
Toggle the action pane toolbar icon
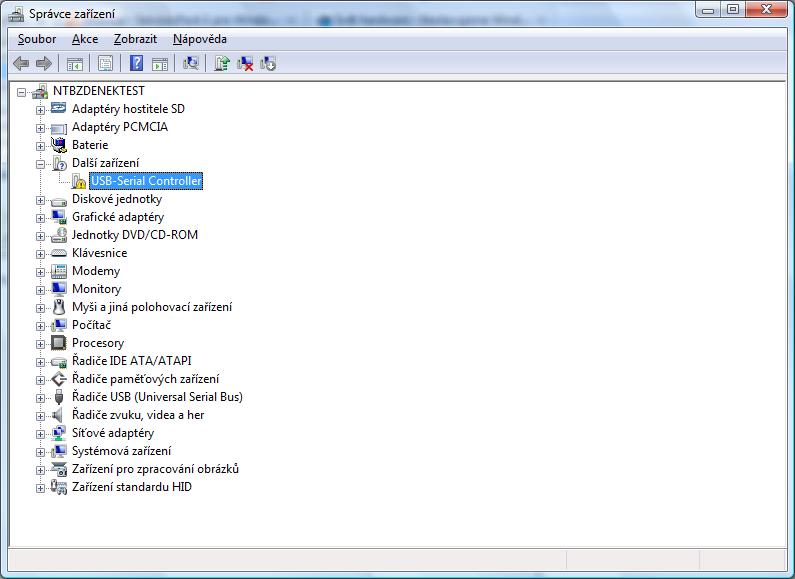tap(160, 64)
